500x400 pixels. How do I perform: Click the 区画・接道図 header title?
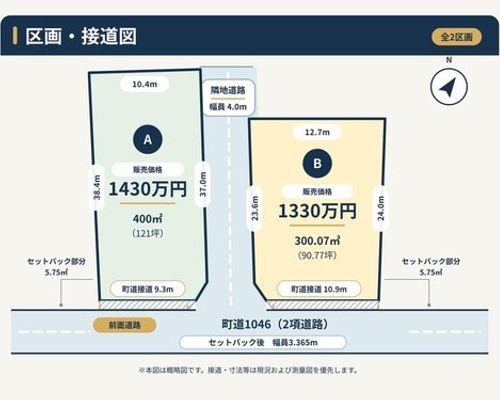tap(81, 36)
